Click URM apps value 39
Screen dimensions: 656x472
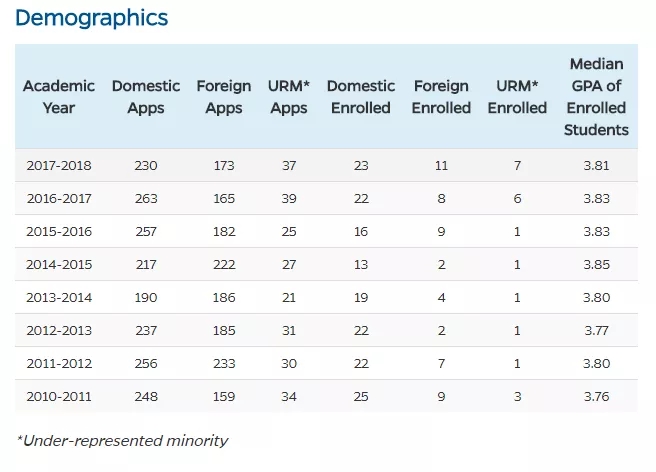[x=289, y=198]
